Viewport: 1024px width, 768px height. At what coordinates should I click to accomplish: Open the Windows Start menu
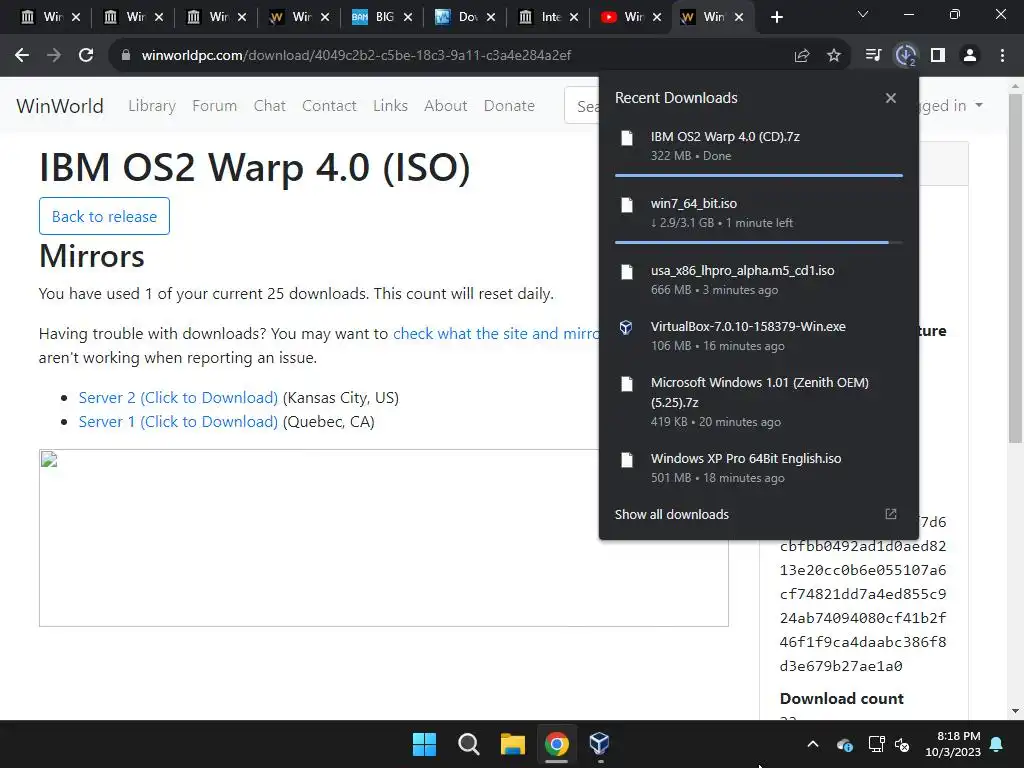coord(424,744)
